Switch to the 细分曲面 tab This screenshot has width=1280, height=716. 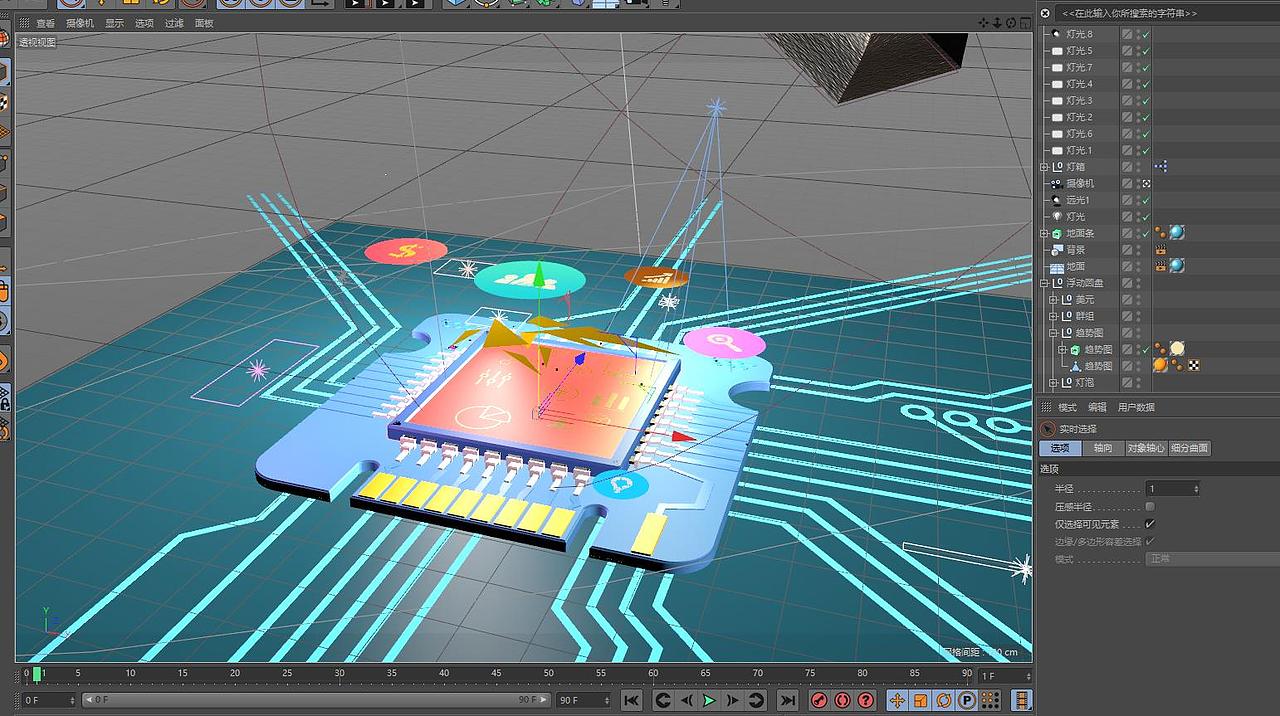click(x=1190, y=449)
